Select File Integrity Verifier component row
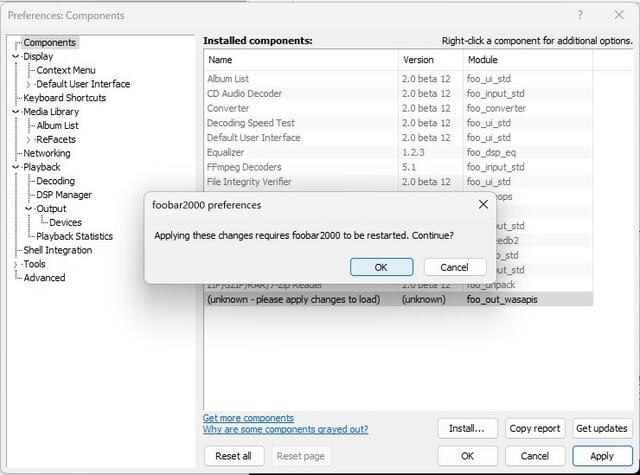Image resolution: width=640 pixels, height=475 pixels. [x=398, y=182]
